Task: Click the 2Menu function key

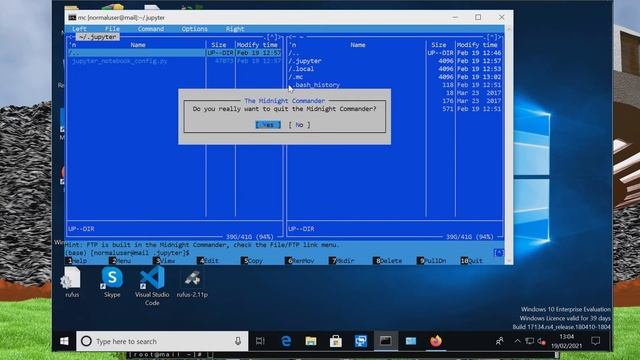Action: coord(121,260)
